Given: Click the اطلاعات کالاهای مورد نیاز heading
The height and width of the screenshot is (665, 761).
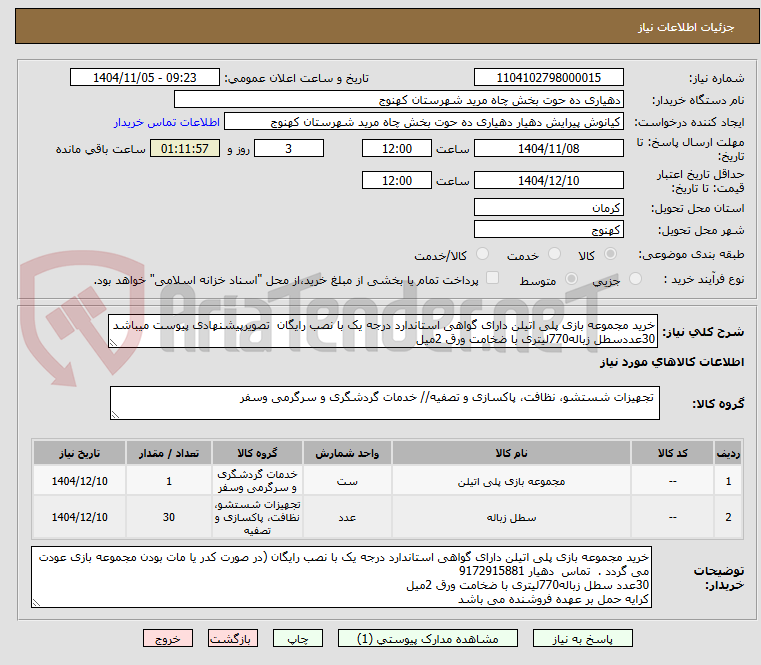Looking at the screenshot, I should tap(672, 362).
